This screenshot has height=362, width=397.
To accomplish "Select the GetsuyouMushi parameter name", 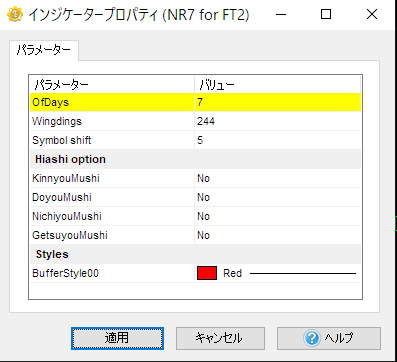I will (x=70, y=235).
